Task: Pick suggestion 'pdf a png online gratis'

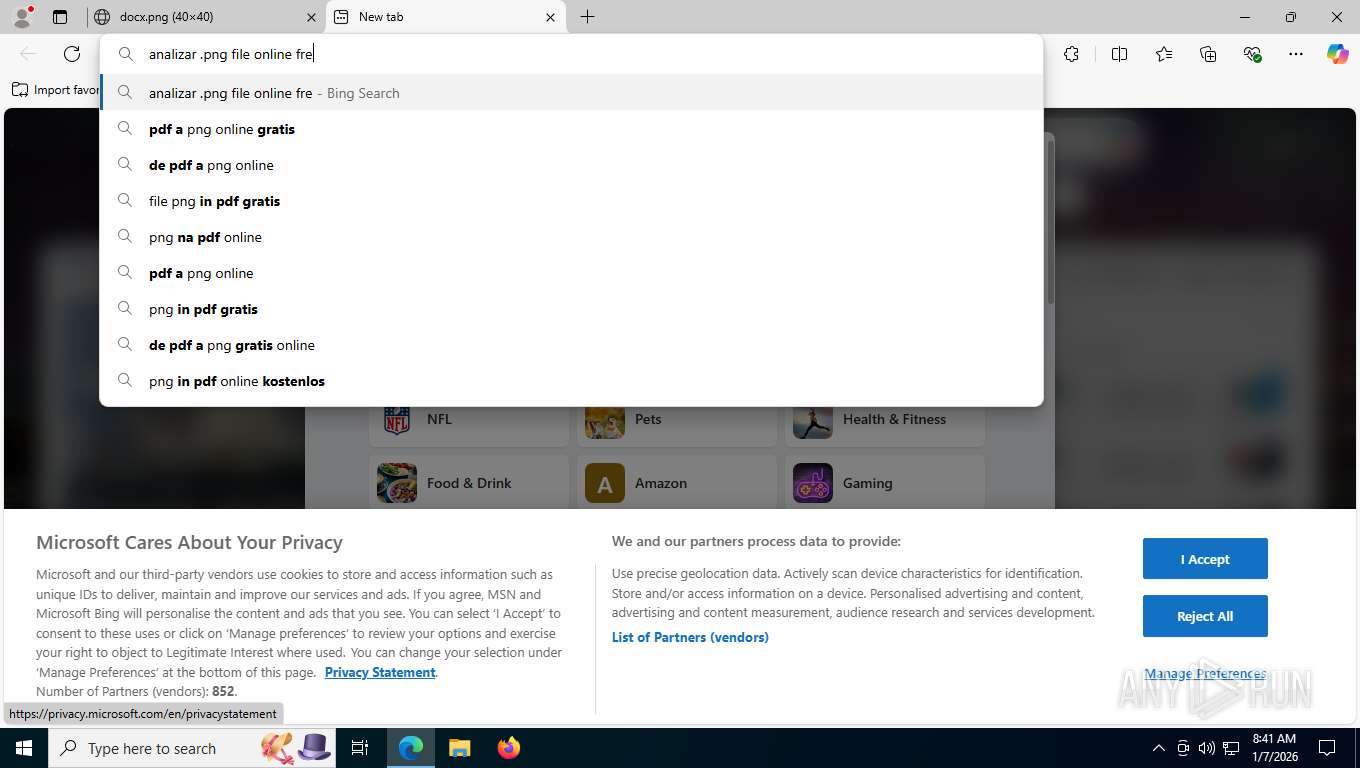Action: (x=572, y=129)
